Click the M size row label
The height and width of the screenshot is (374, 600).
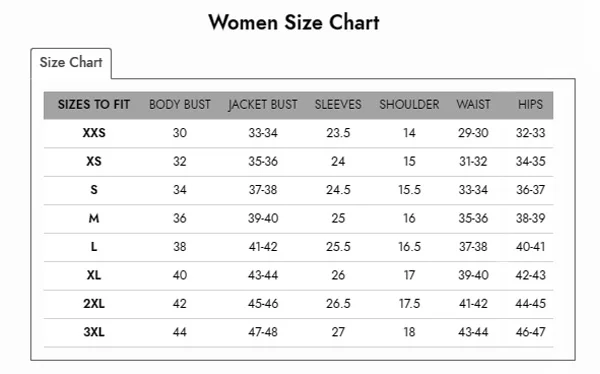click(x=94, y=218)
